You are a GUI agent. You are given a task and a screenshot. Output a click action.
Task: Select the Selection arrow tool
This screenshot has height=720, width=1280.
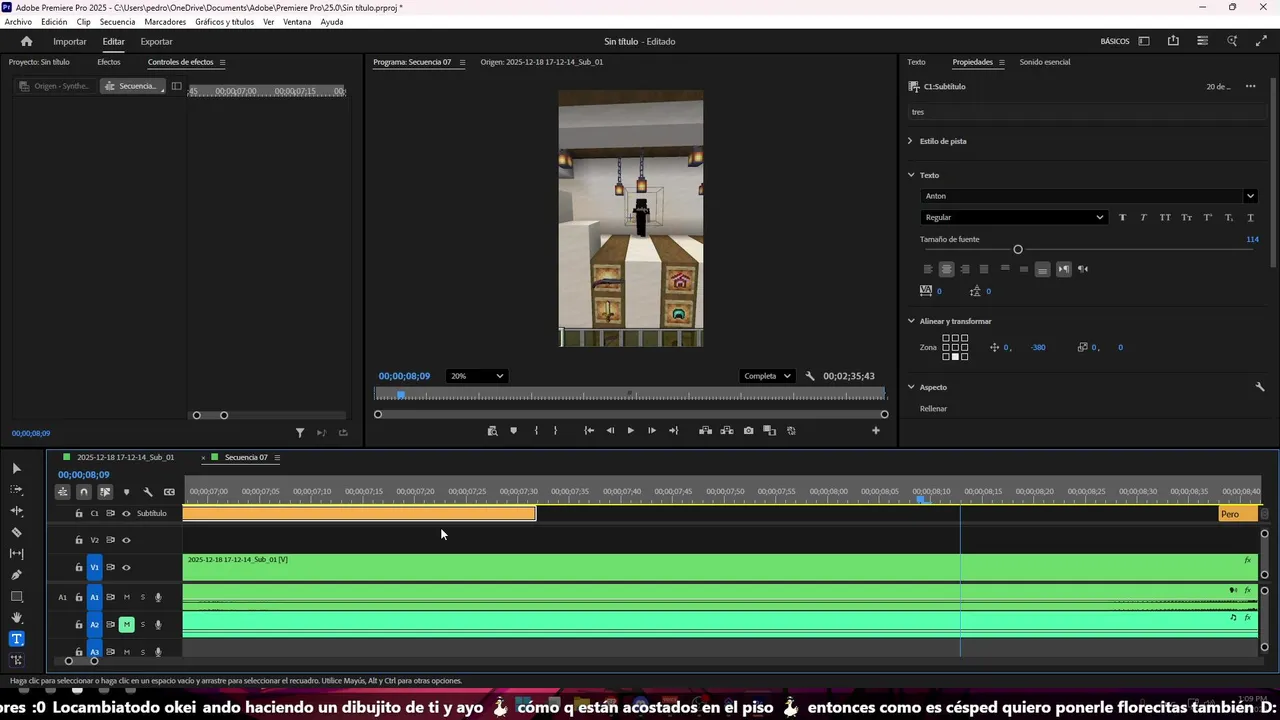click(x=16, y=468)
